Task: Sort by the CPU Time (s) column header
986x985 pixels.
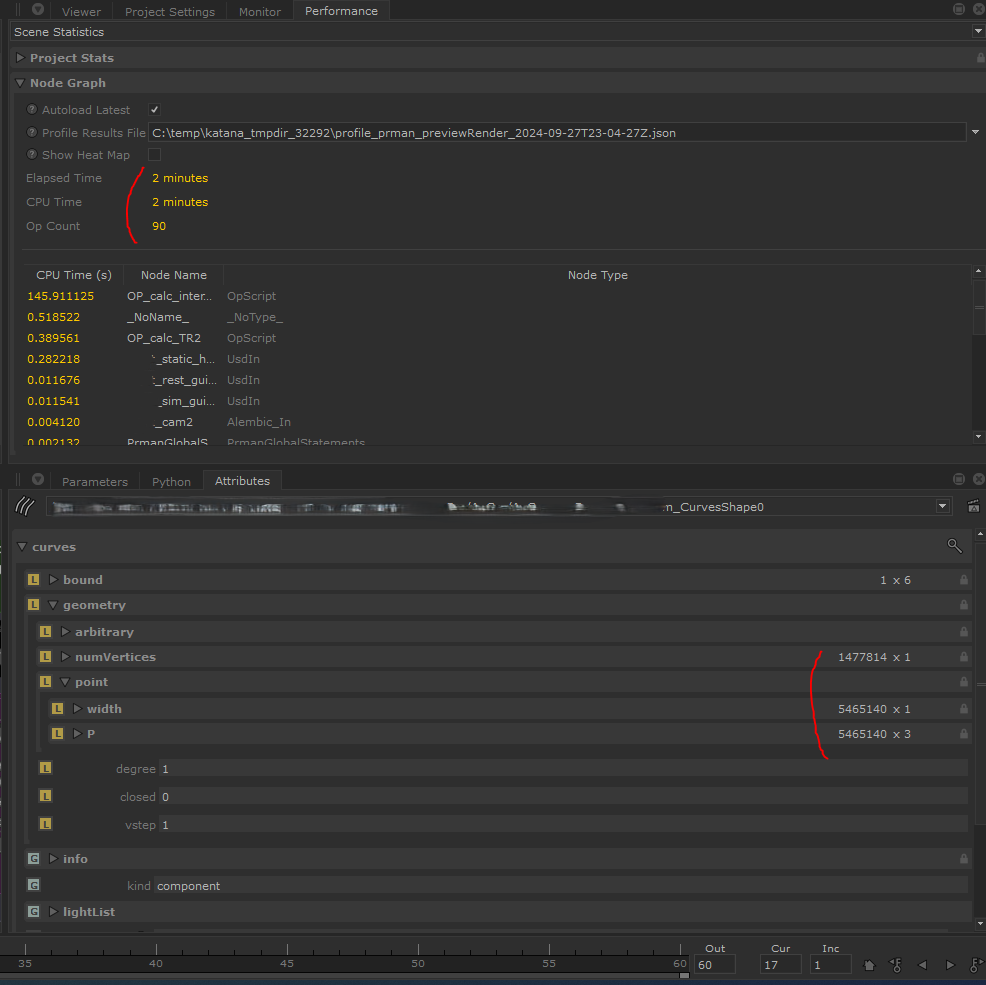Action: click(x=73, y=275)
